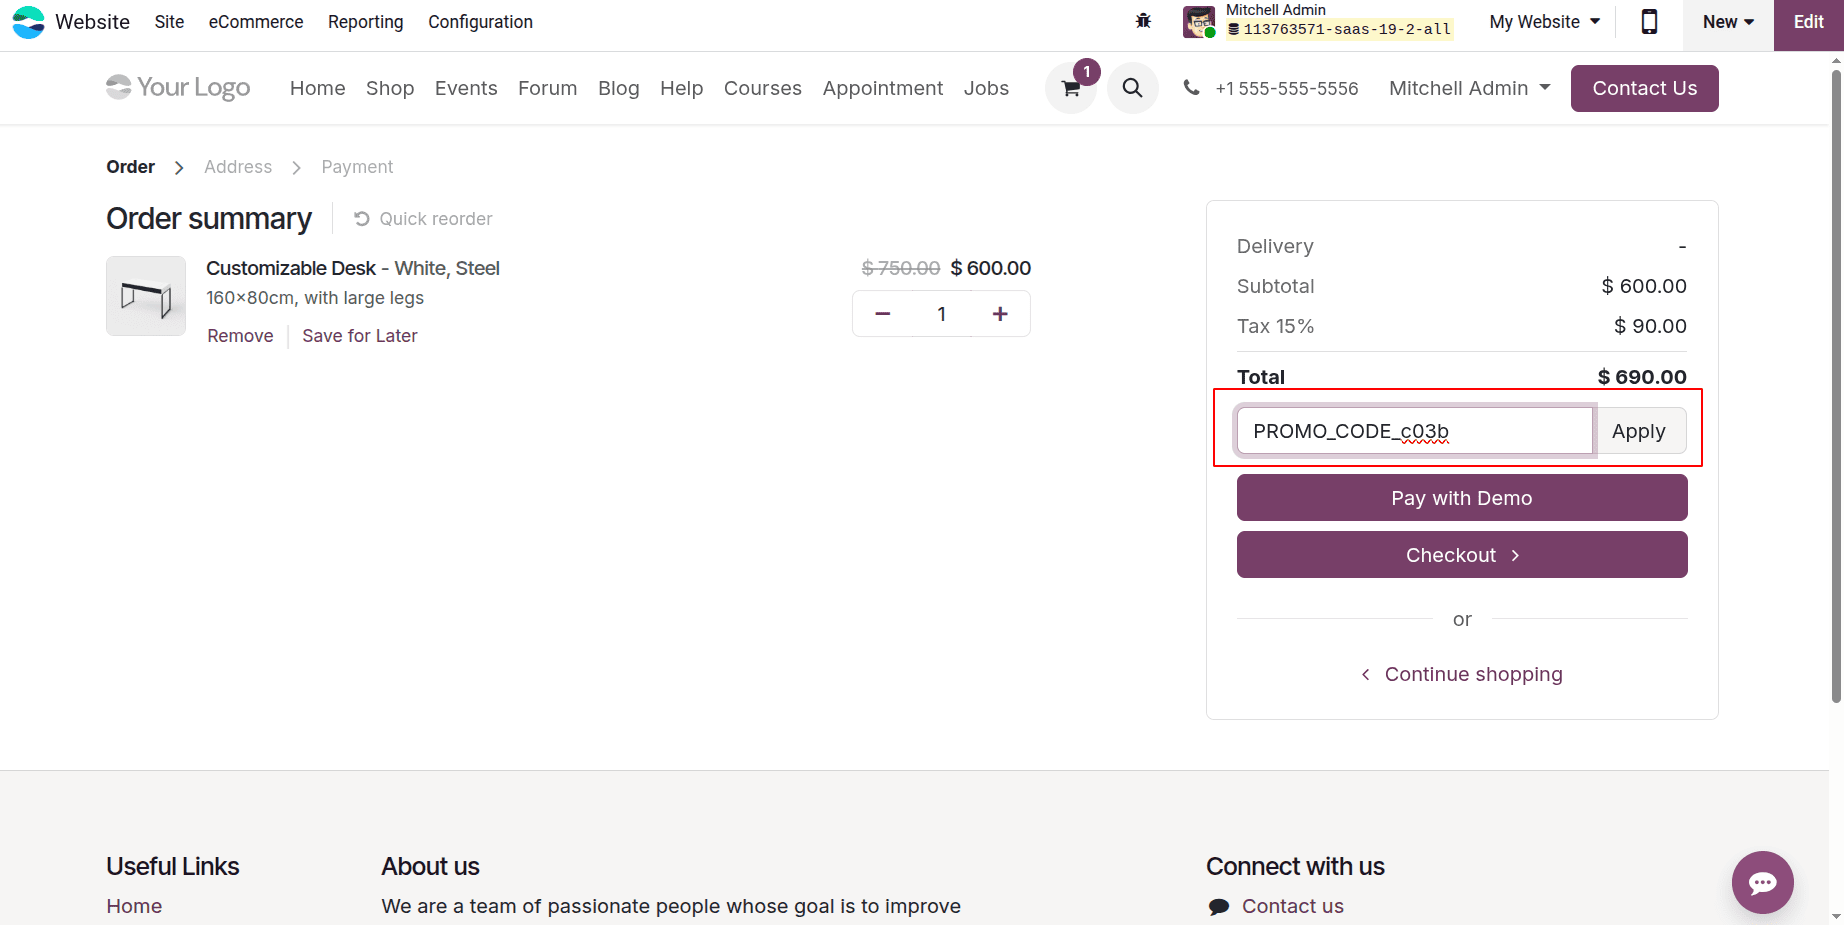This screenshot has width=1844, height=925.
Task: Open the Blog page
Action: click(619, 88)
